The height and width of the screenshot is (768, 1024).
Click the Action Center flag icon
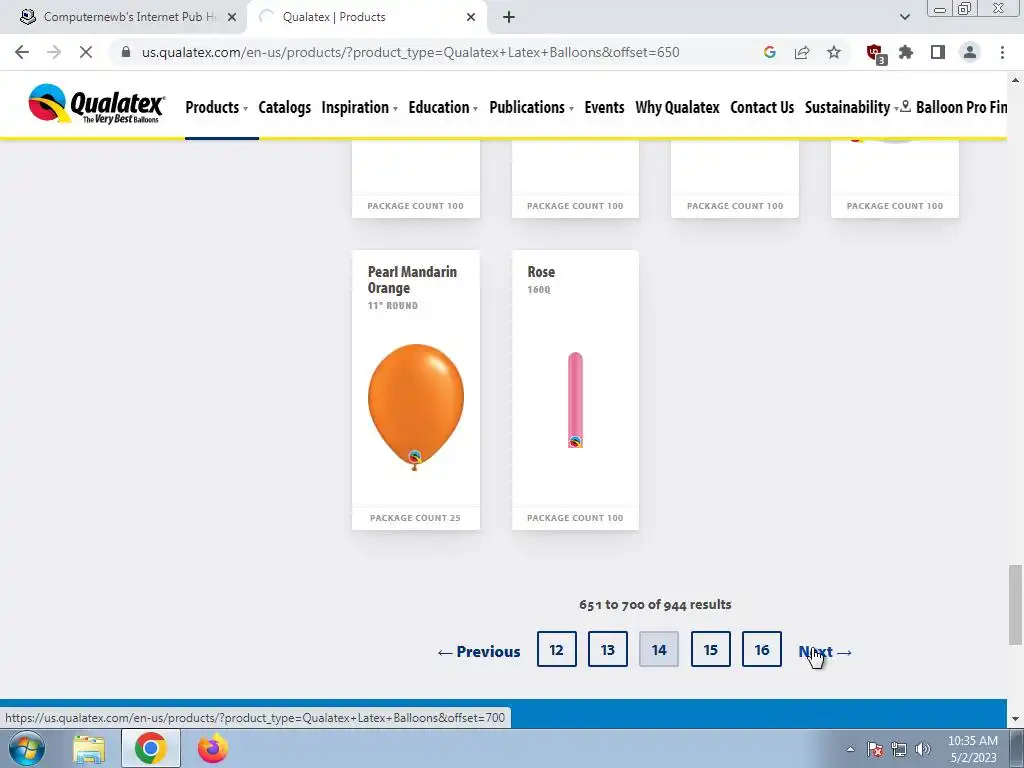pos(875,749)
